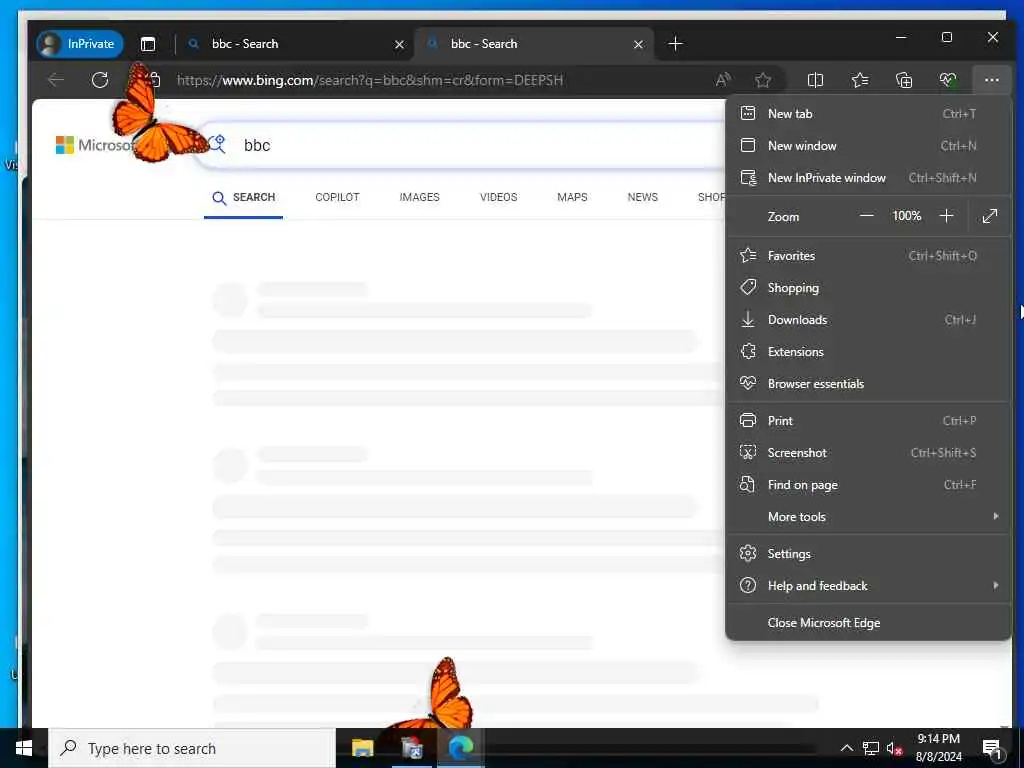This screenshot has height=768, width=1024.
Task: Switch to the NEWS tab
Action: point(643,197)
